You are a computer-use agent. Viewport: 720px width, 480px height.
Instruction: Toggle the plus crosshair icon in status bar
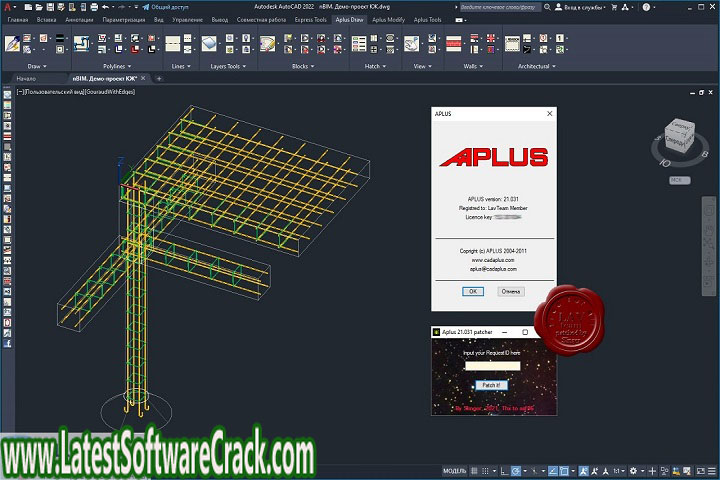pos(652,471)
